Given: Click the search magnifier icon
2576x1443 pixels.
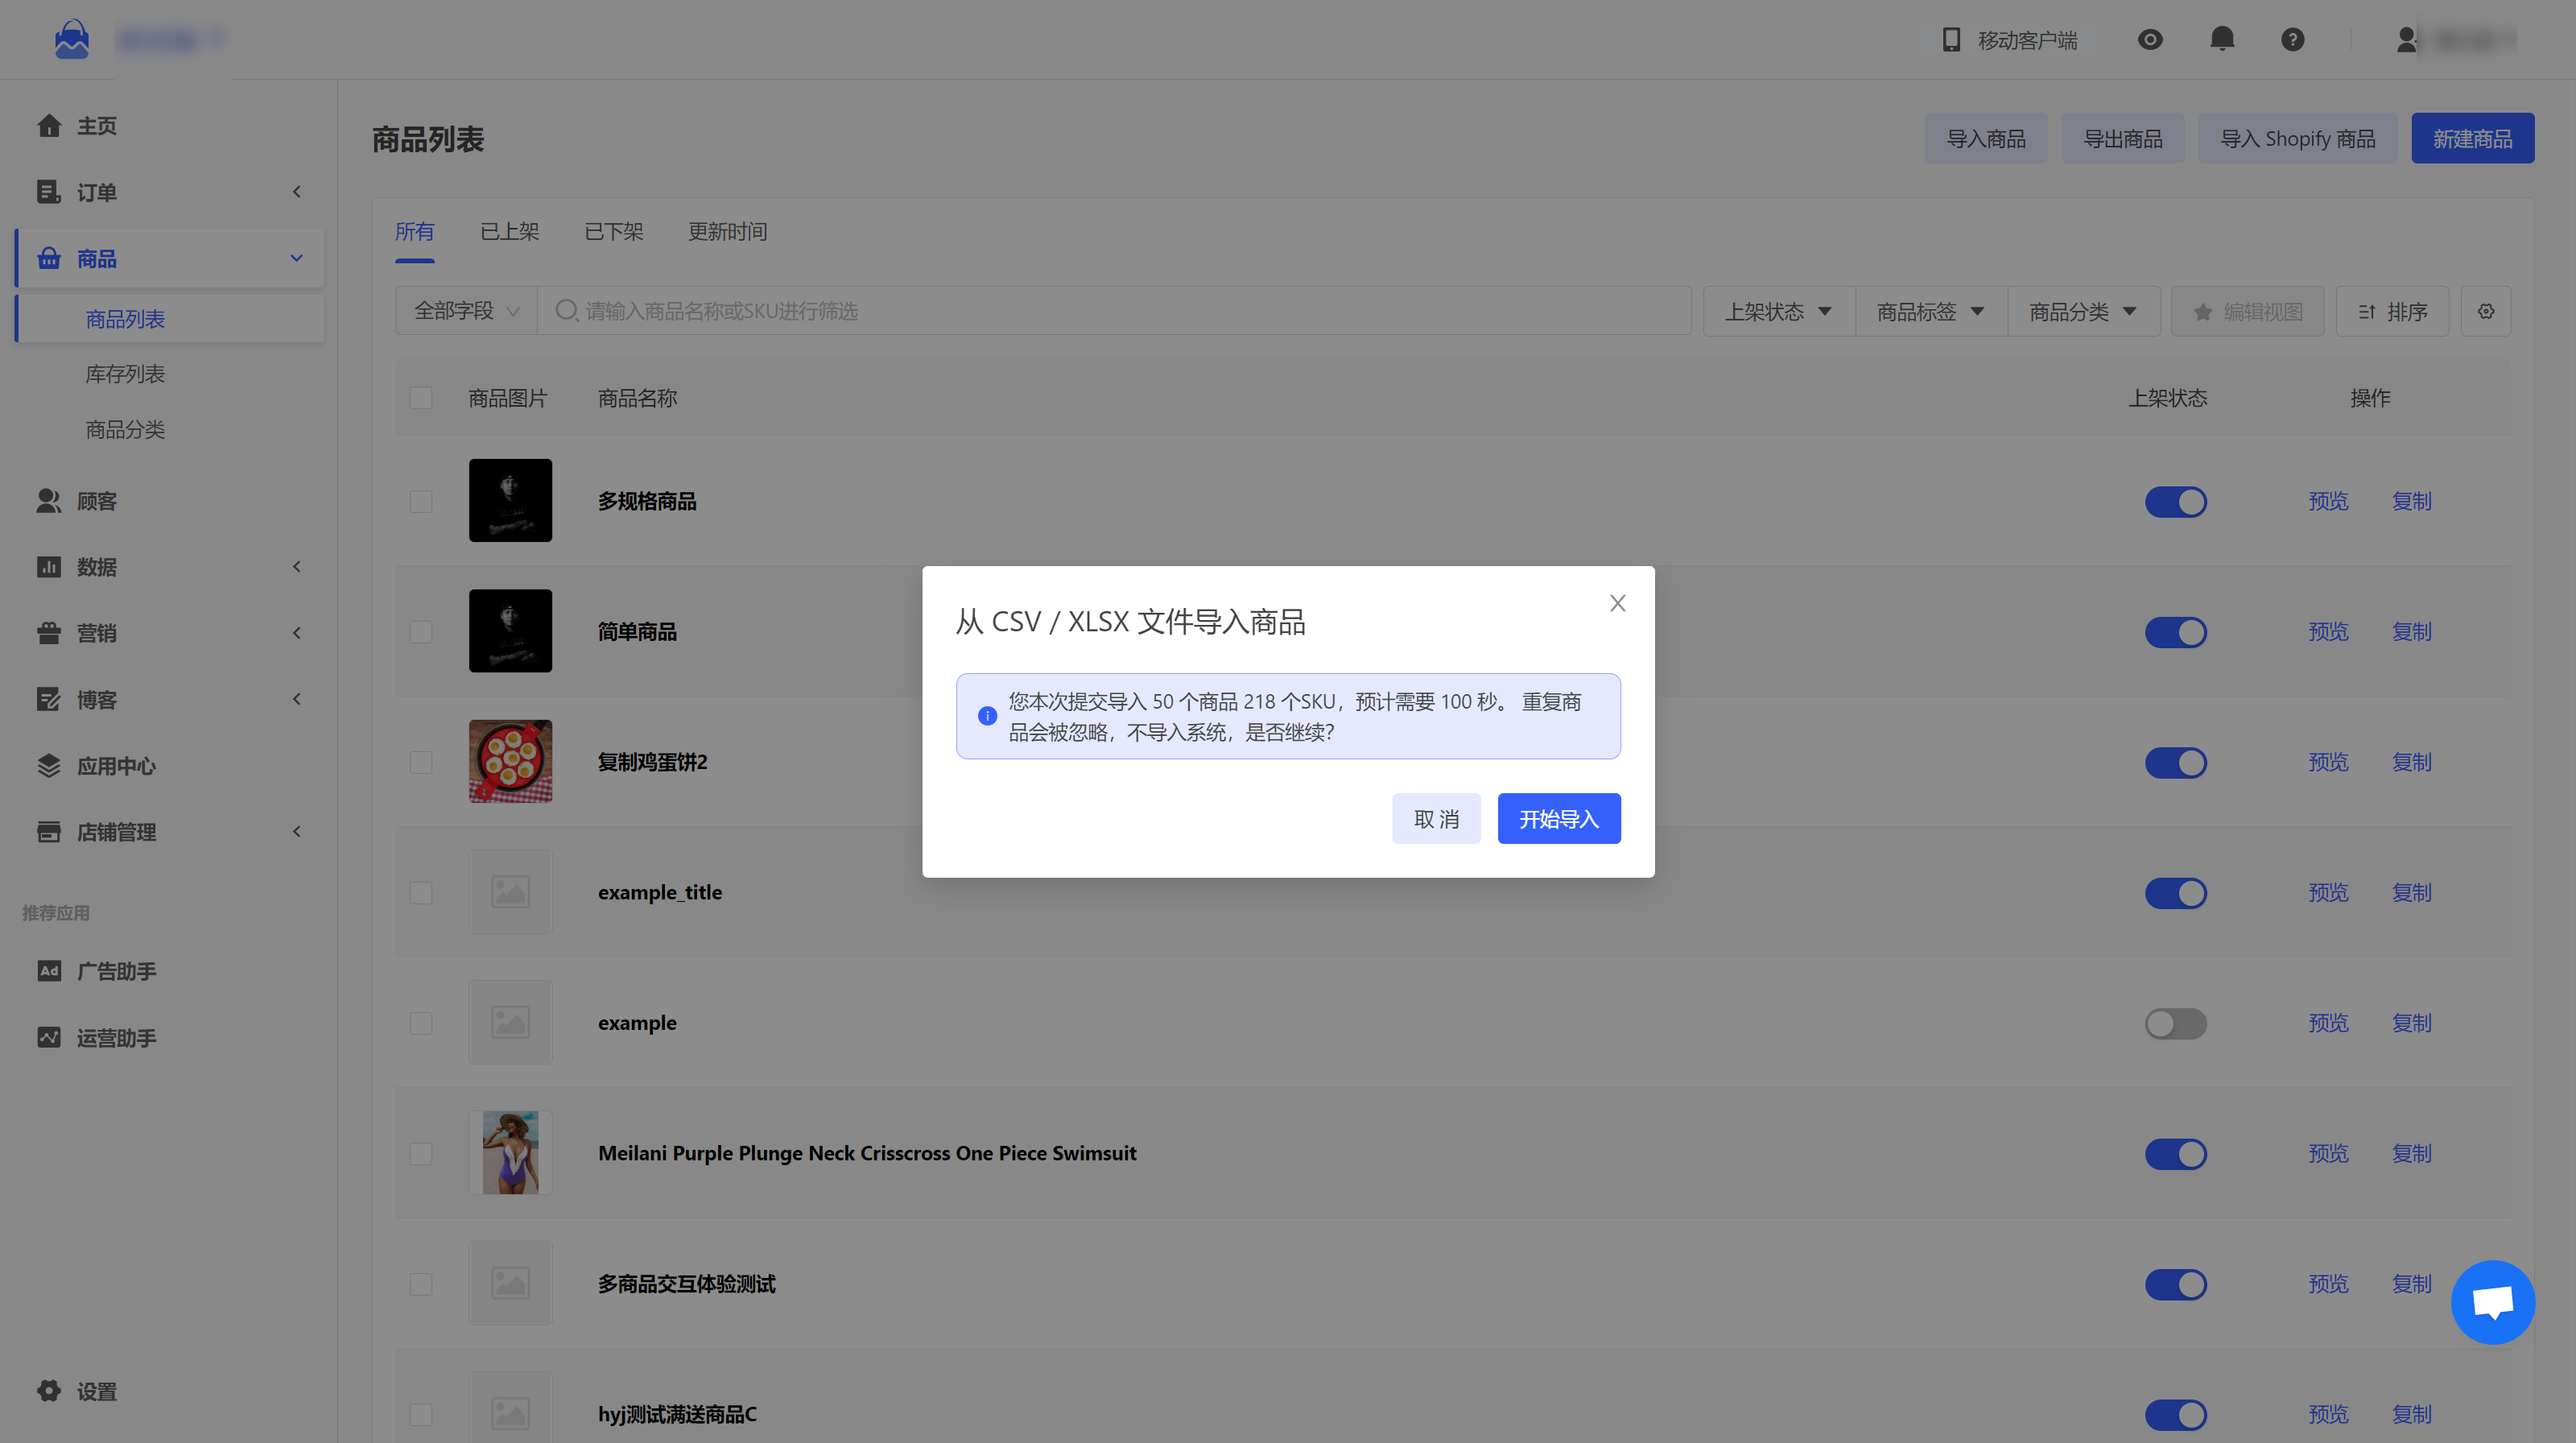Looking at the screenshot, I should 566,311.
